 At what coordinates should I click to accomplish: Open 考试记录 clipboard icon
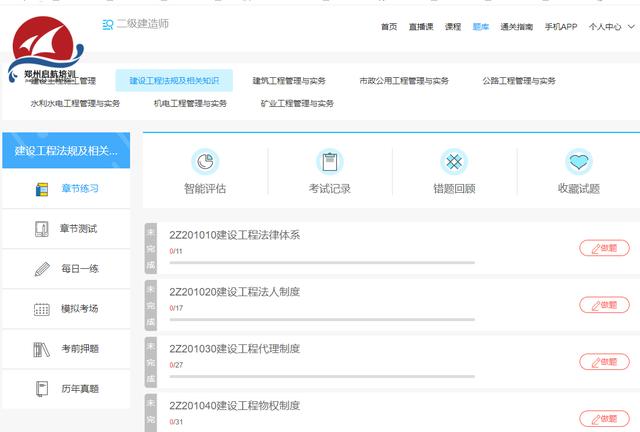(x=330, y=162)
